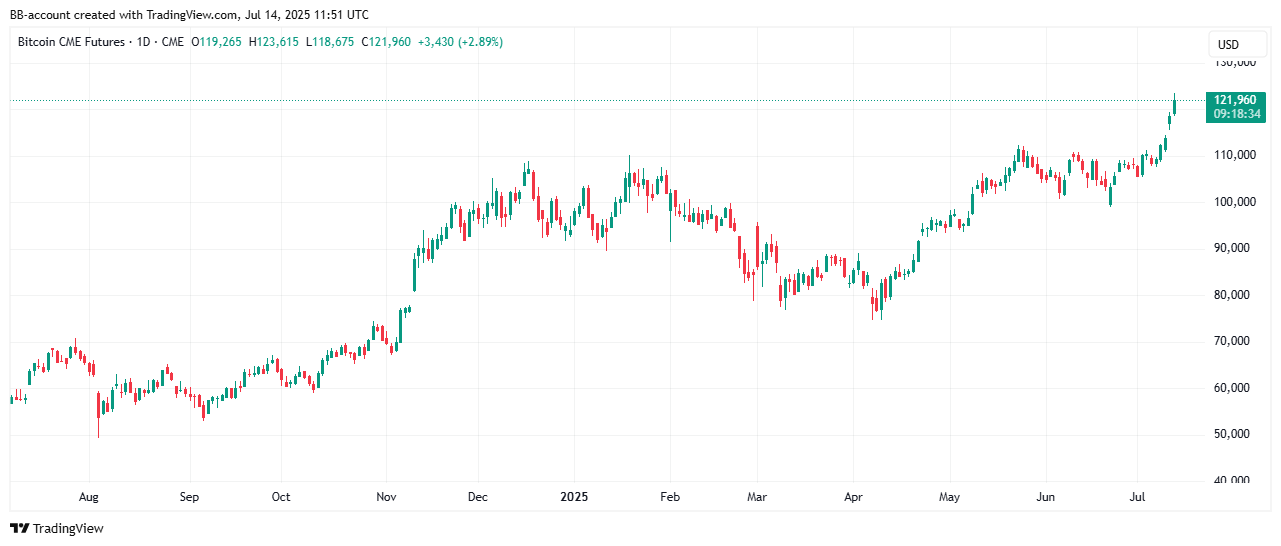
Task: Click the change value +3,430 (+2.89%)
Action: (460, 42)
